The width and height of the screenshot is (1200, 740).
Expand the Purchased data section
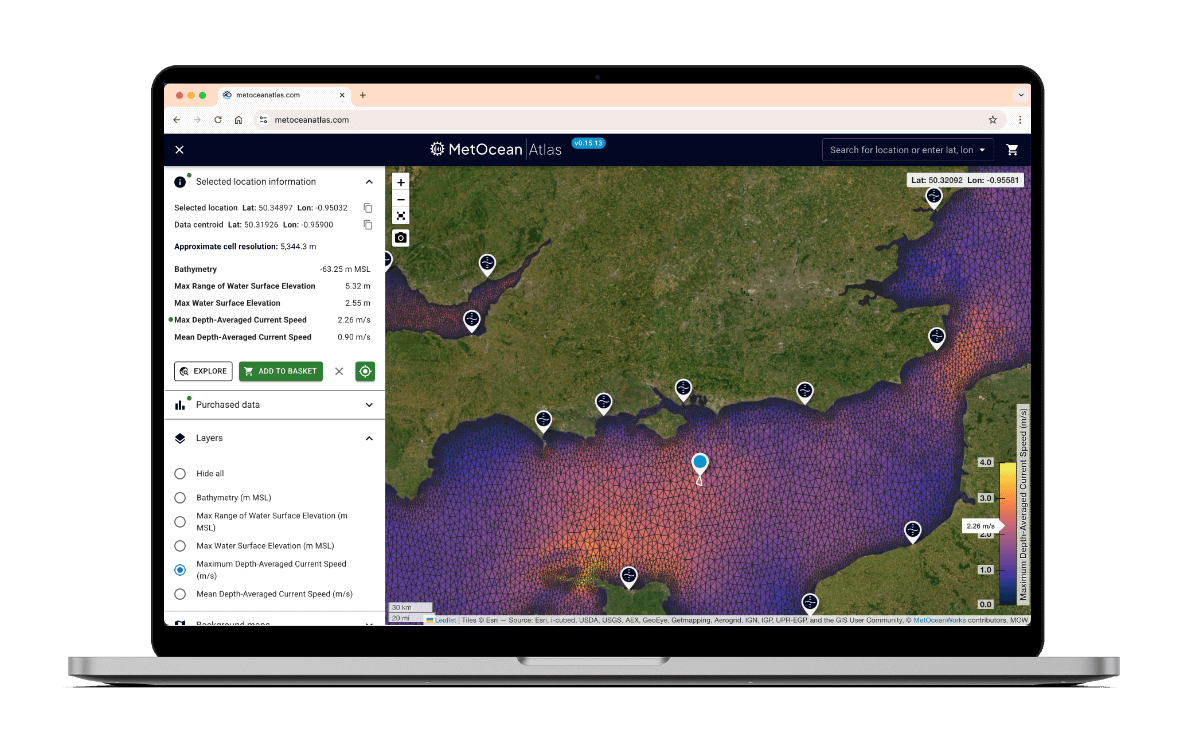(x=369, y=405)
